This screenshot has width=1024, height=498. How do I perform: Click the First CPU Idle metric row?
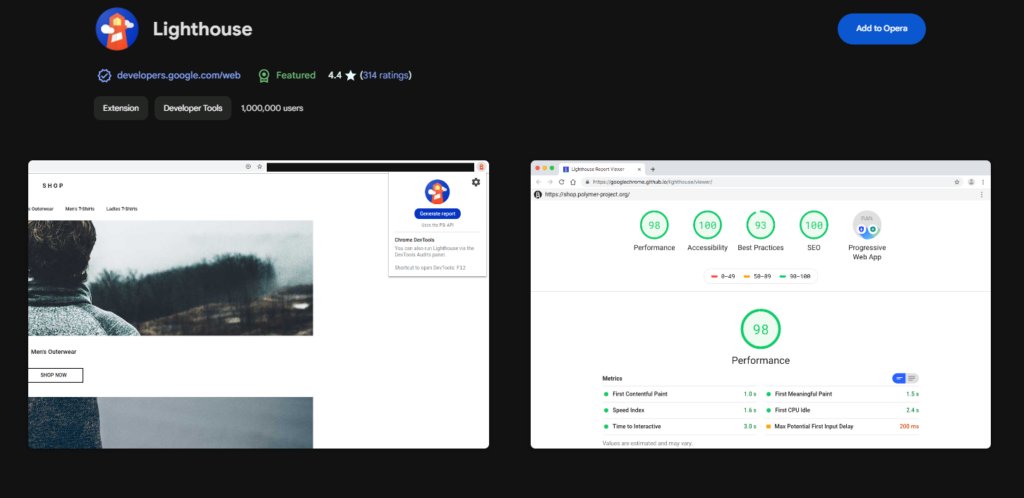tap(842, 411)
